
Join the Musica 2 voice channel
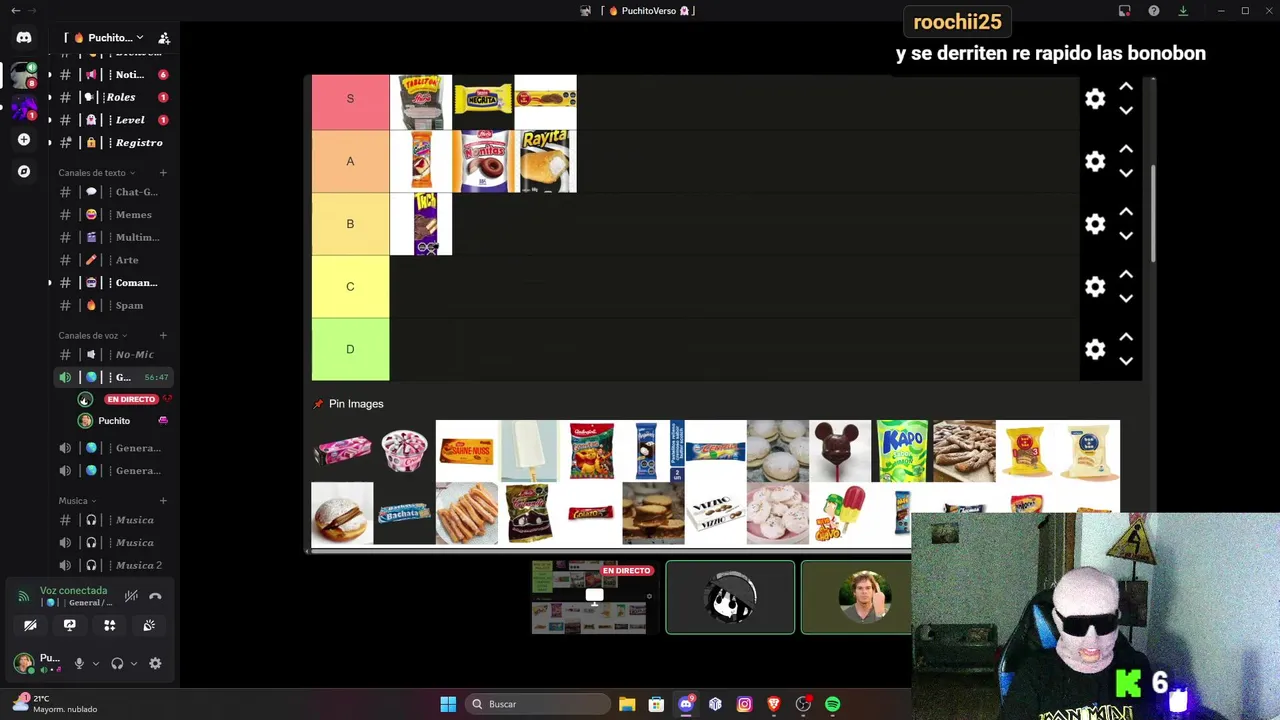[112, 565]
